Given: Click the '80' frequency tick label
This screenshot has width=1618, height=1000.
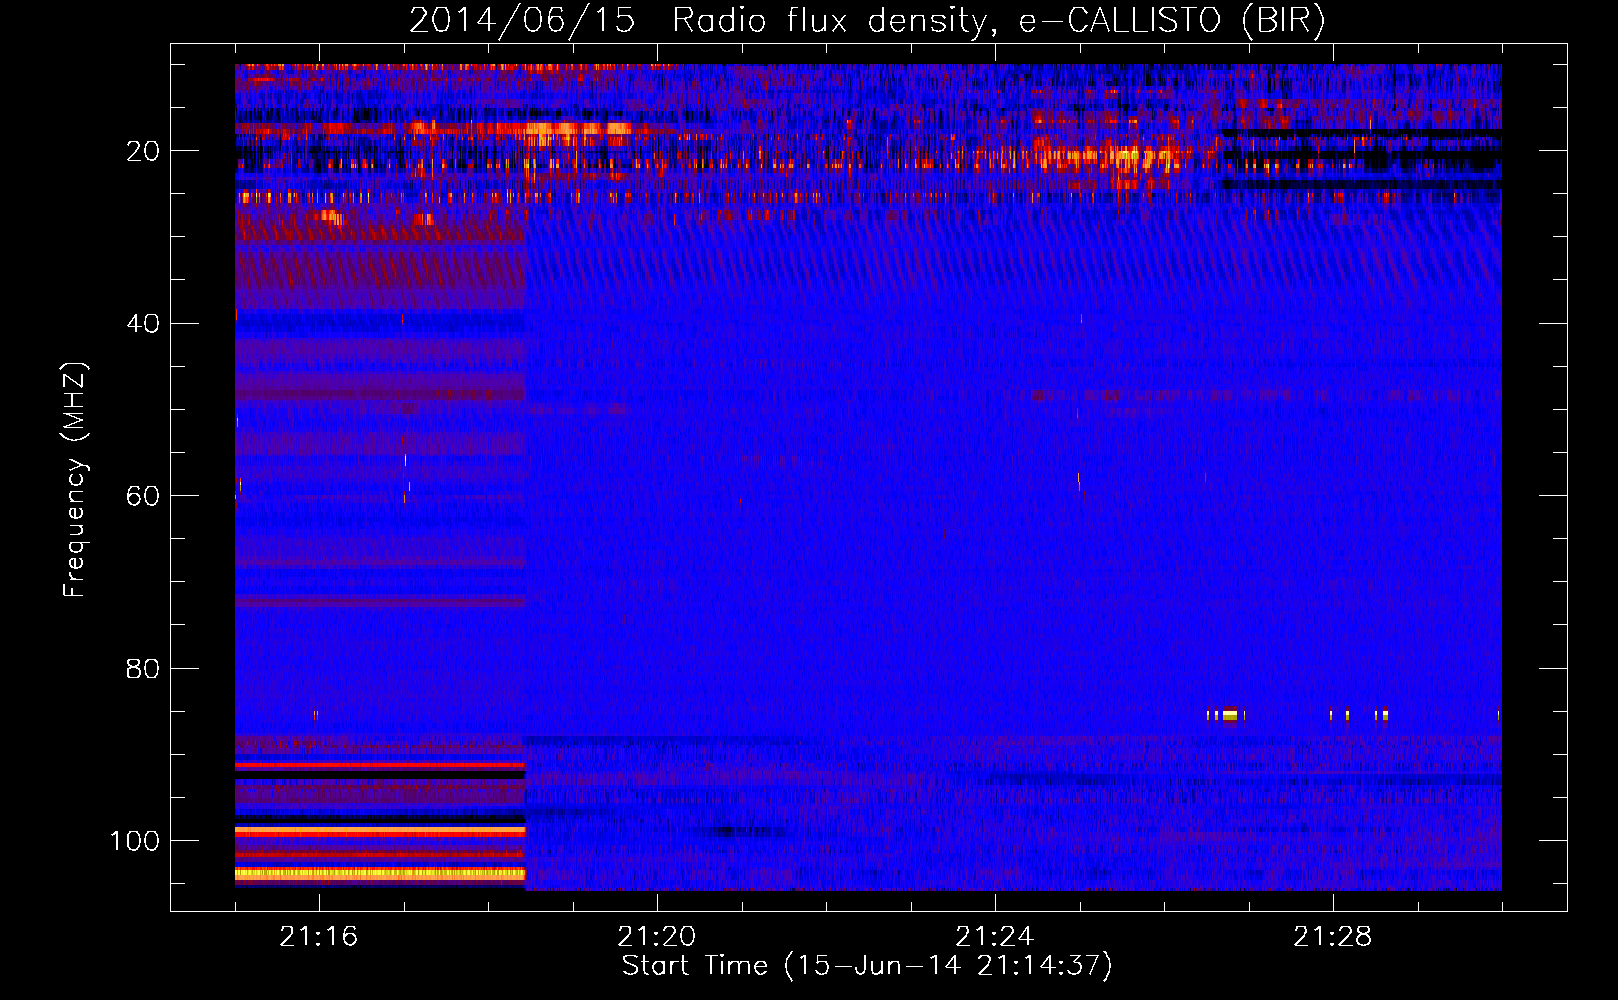Looking at the screenshot, I should click(x=143, y=668).
